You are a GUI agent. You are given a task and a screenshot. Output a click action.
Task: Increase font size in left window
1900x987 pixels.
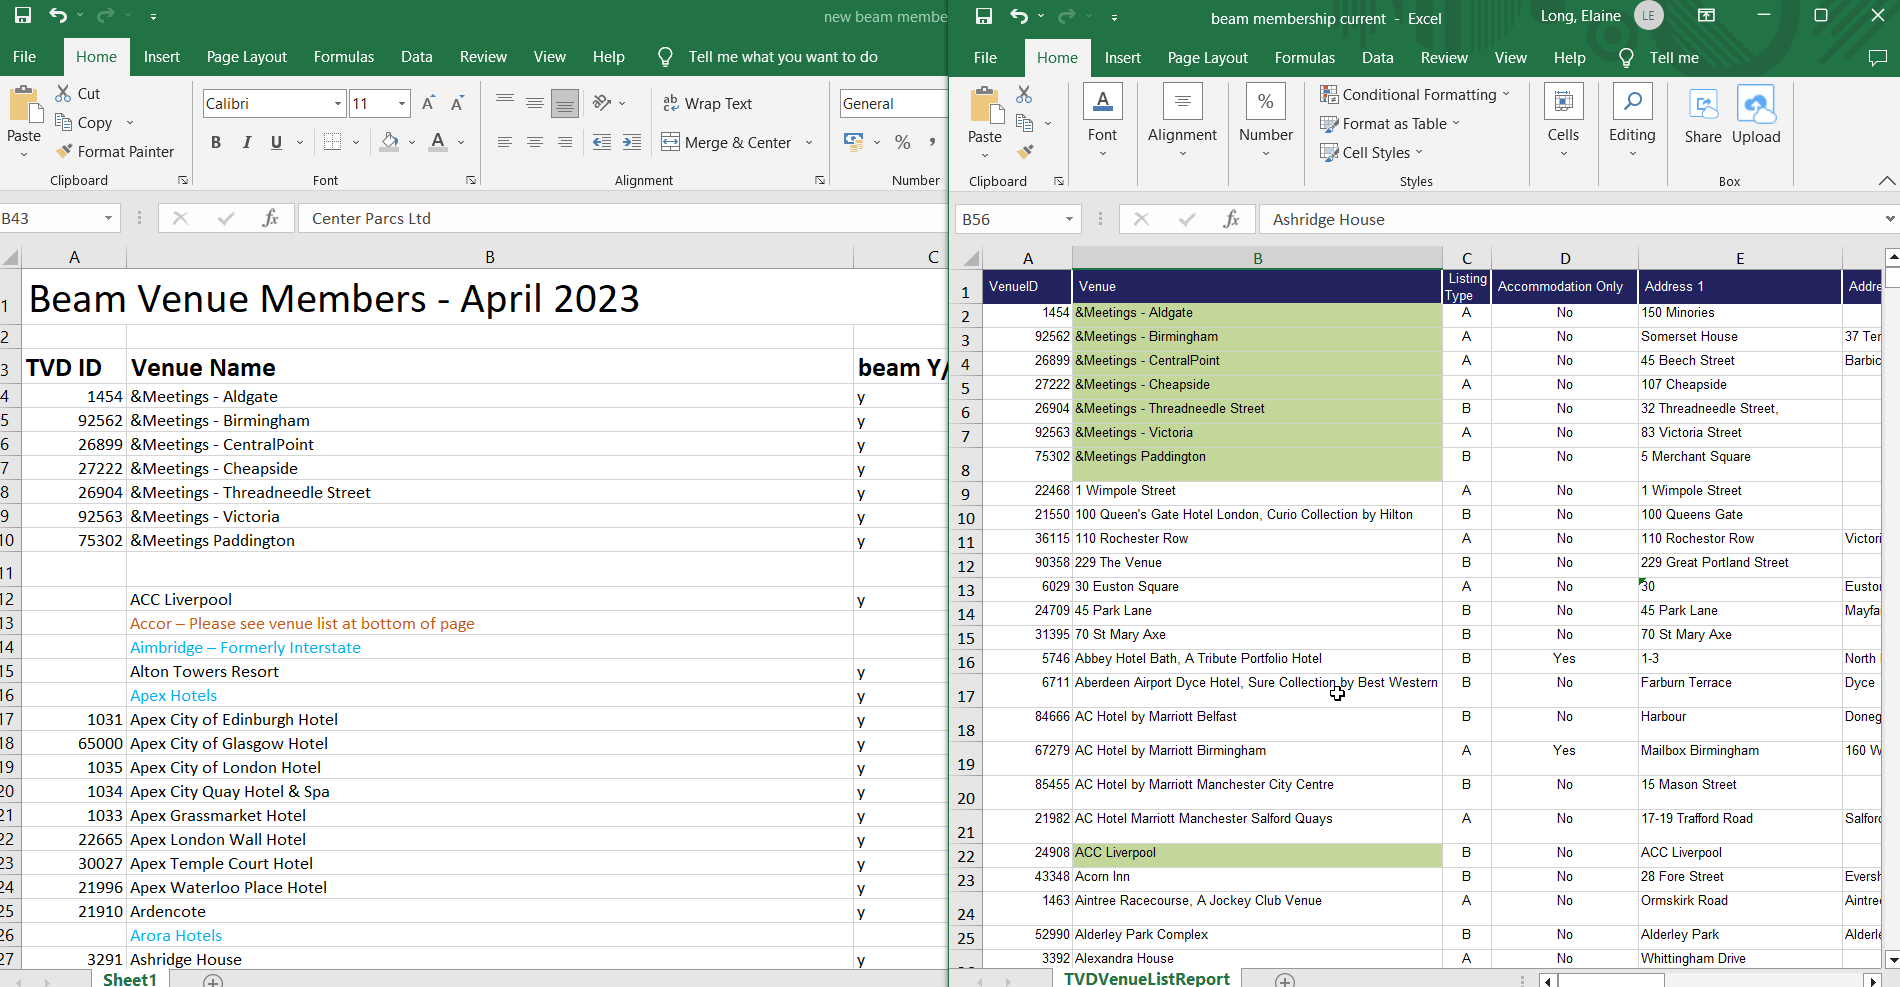tap(428, 103)
